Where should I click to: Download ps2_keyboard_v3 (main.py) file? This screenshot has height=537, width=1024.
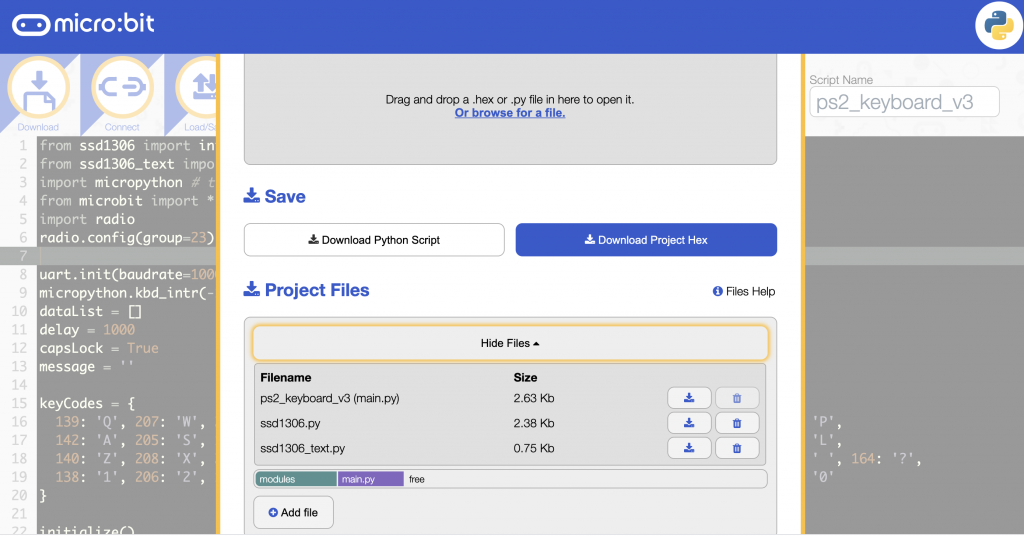689,398
